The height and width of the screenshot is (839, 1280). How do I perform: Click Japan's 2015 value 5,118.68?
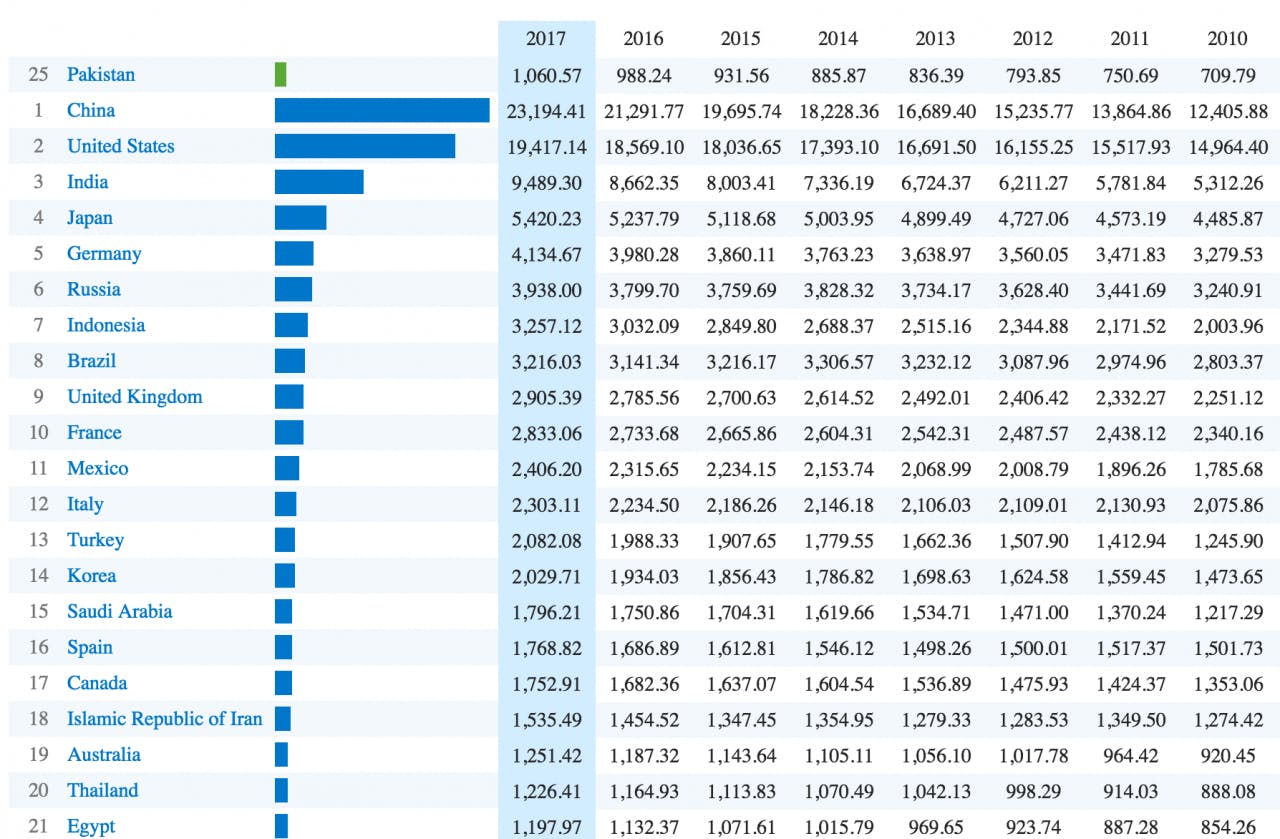(x=741, y=218)
